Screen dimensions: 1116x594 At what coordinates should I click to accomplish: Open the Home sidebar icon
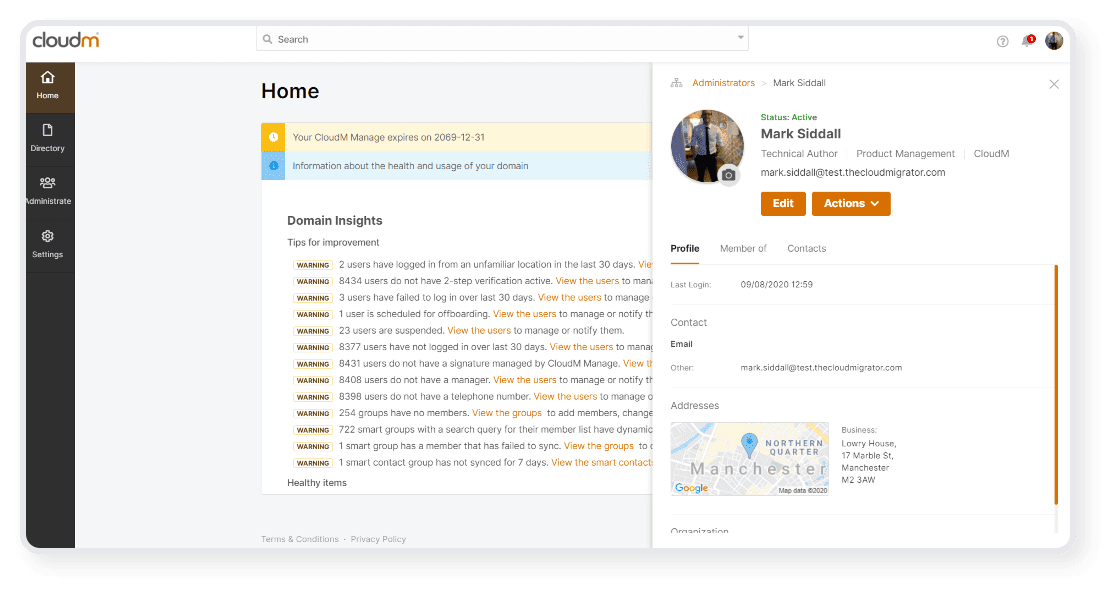[47, 85]
